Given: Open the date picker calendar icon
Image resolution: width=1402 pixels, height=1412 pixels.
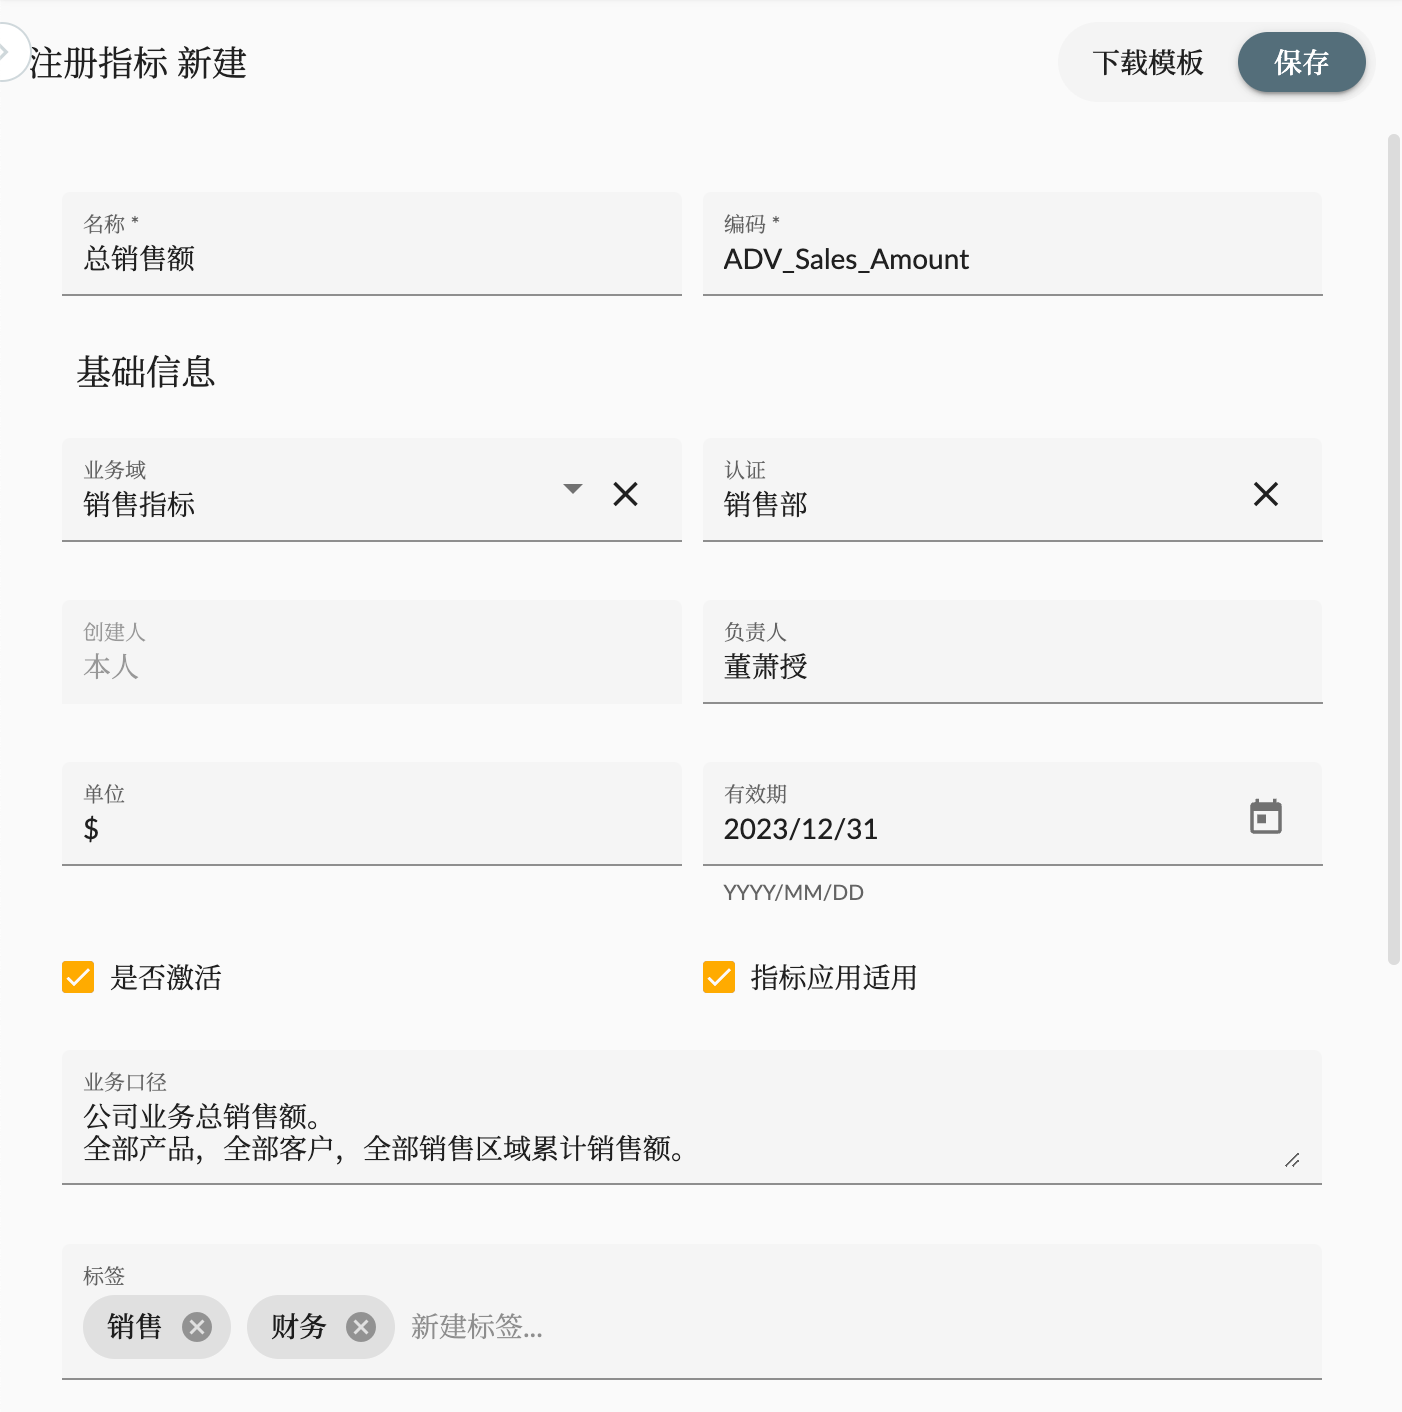Looking at the screenshot, I should click(x=1266, y=816).
